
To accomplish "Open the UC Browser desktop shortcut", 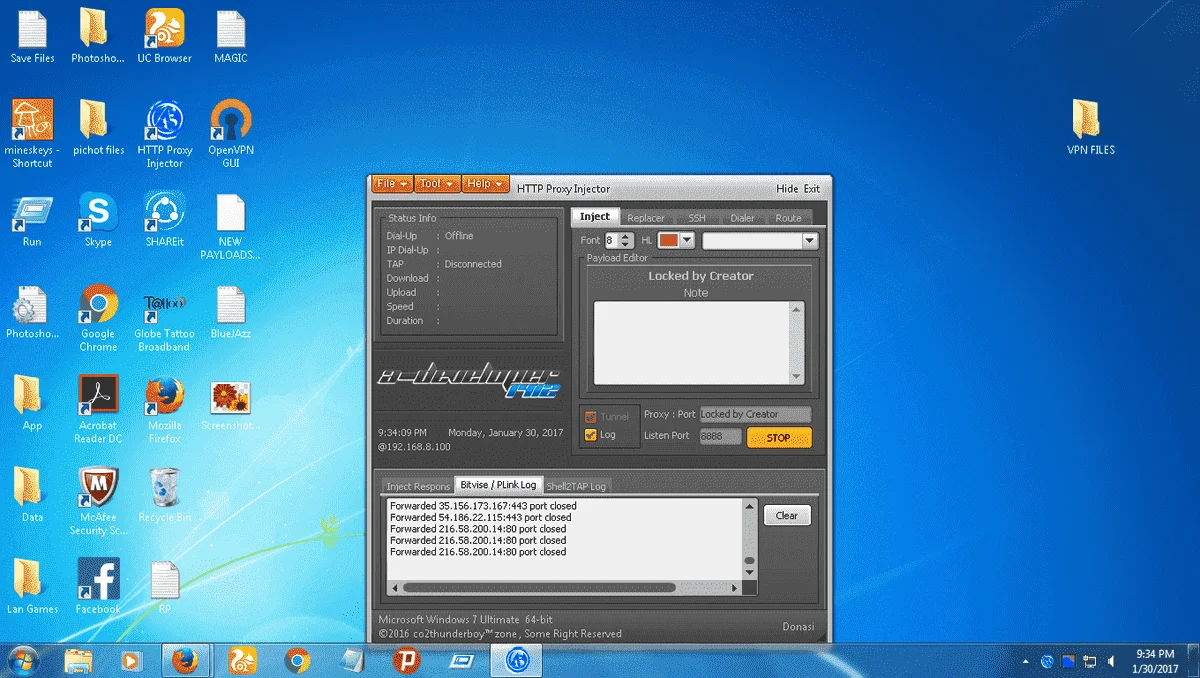I will coord(164,37).
